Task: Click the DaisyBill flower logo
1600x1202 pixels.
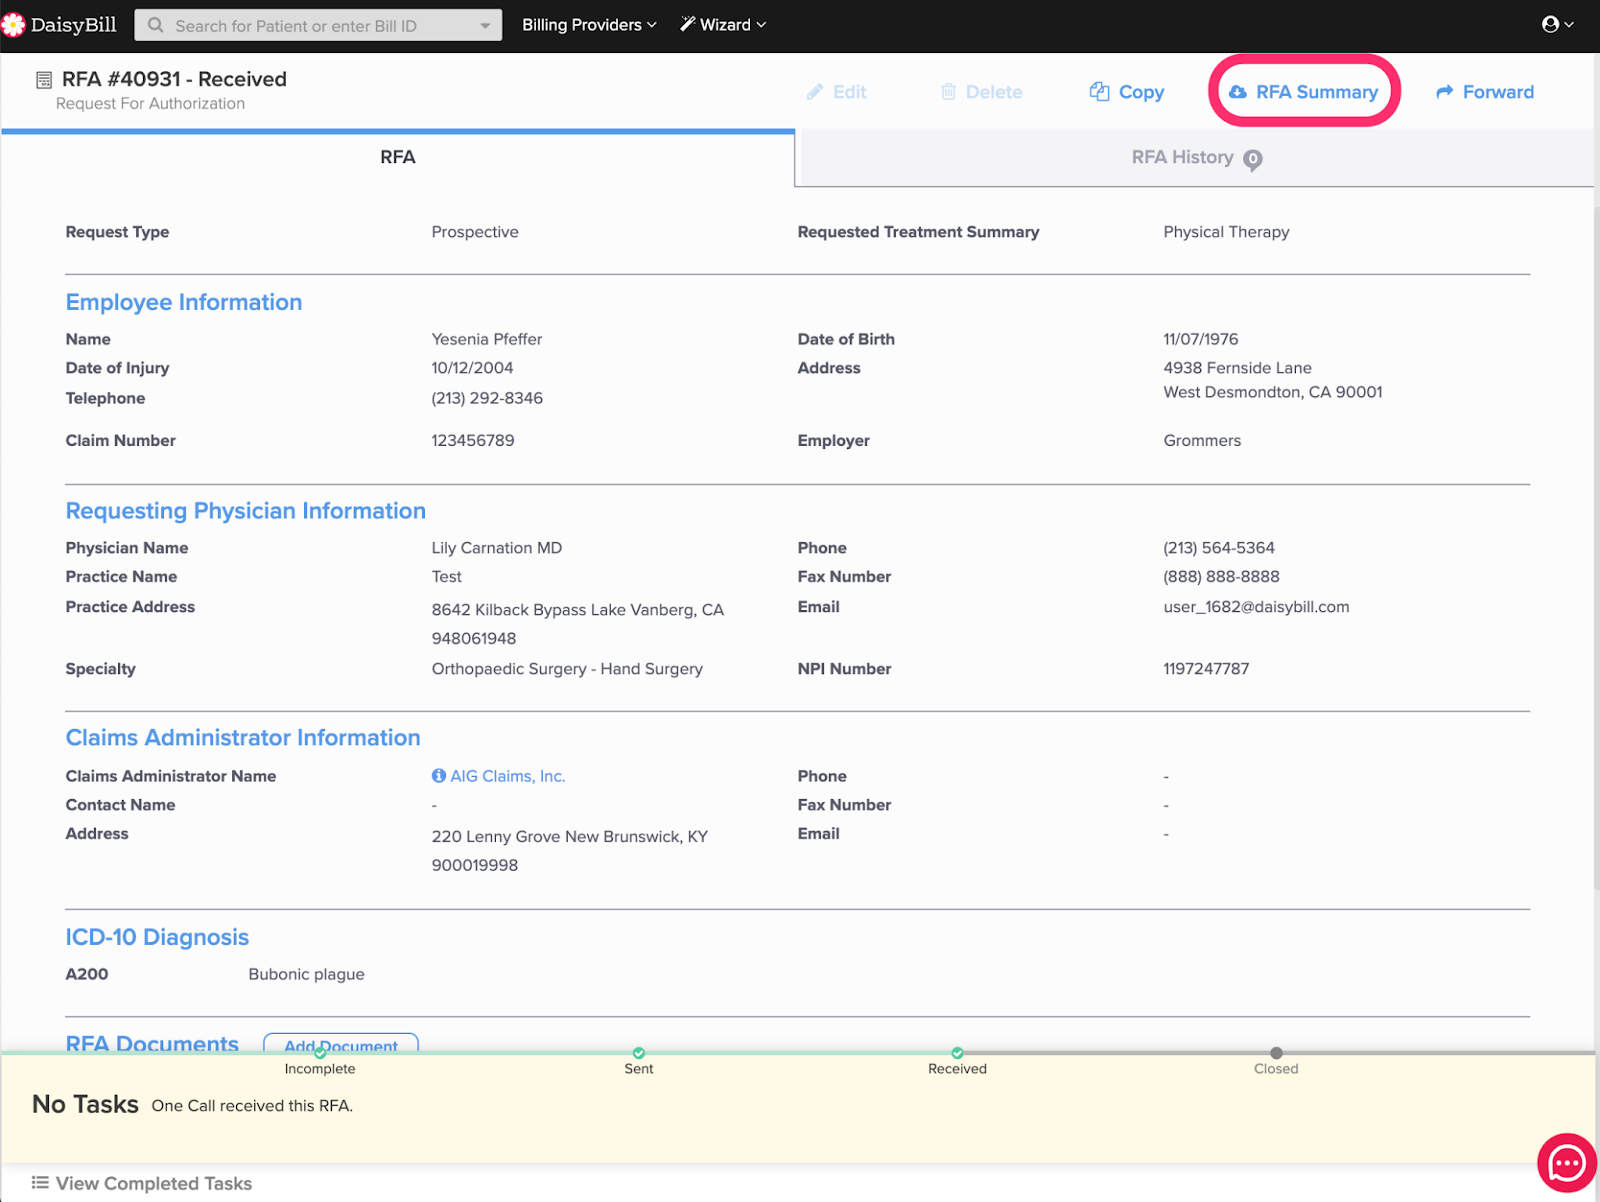Action: tap(13, 25)
